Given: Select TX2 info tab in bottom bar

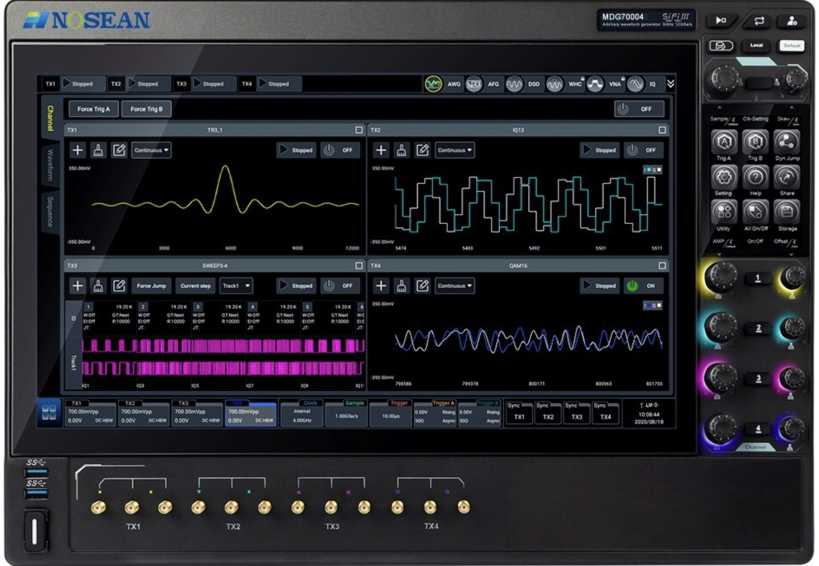Looking at the screenshot, I should (144, 414).
